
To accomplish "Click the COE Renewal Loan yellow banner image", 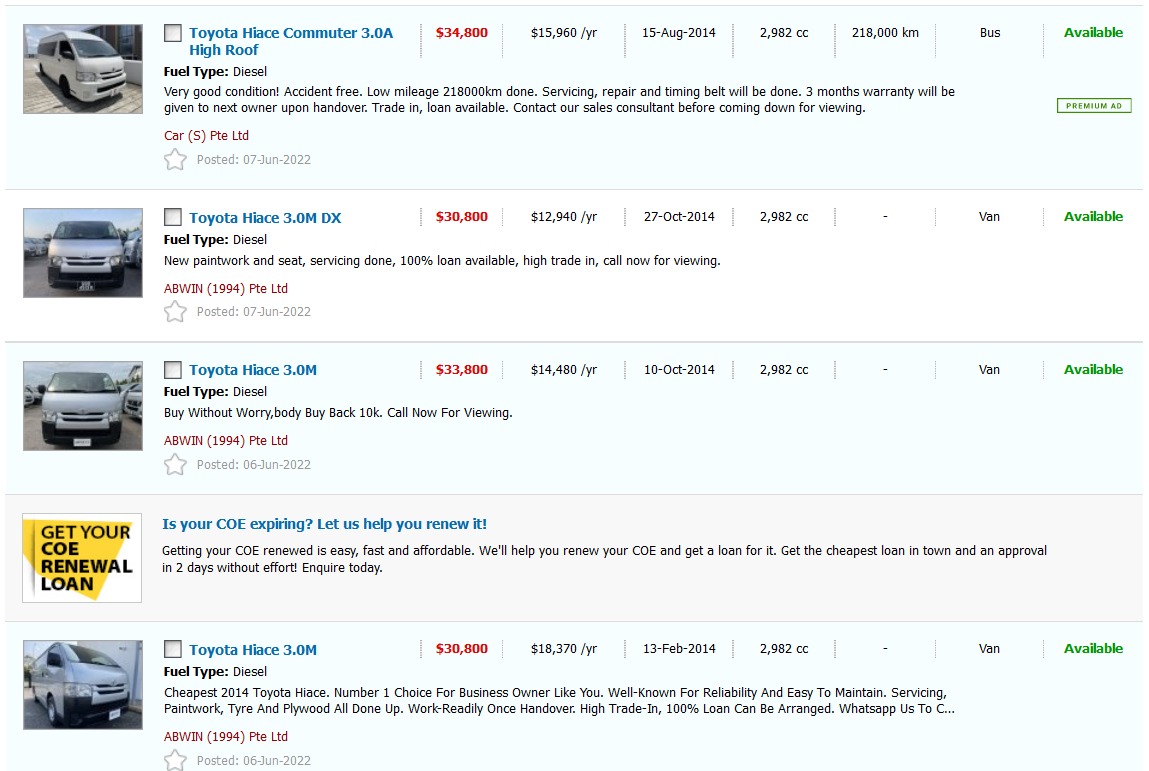I will click(82, 558).
